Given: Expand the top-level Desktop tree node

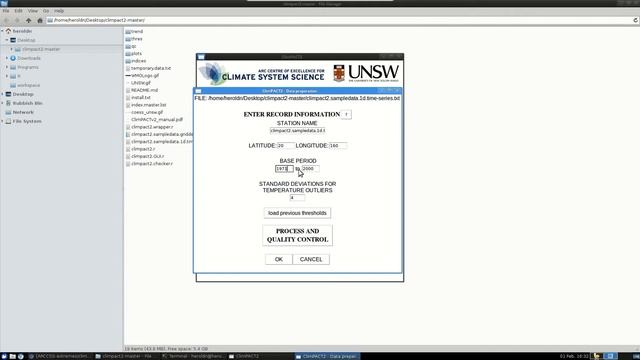Looking at the screenshot, I should click(x=2, y=94).
